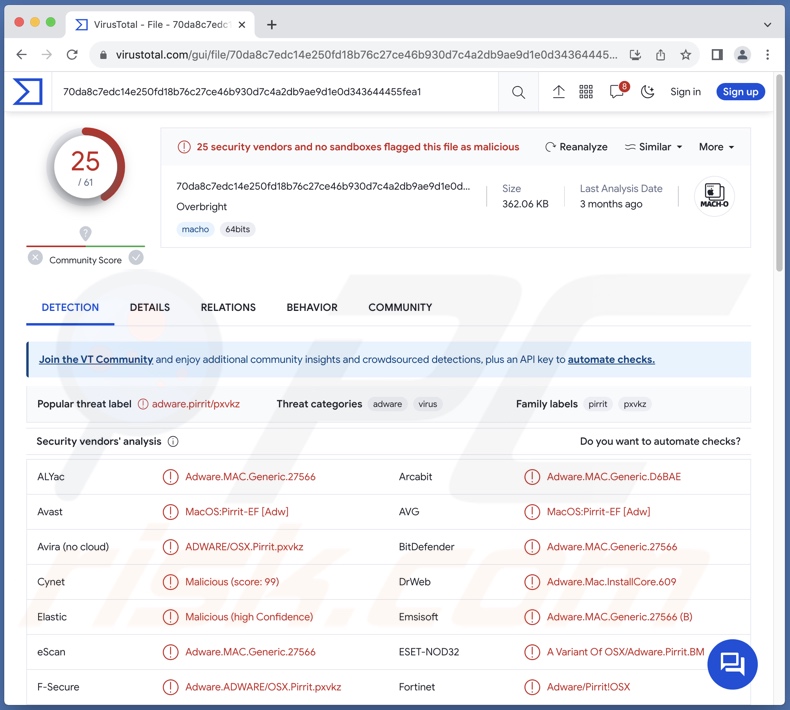Switch to the DETAILS tab
790x710 pixels.
pyautogui.click(x=150, y=307)
